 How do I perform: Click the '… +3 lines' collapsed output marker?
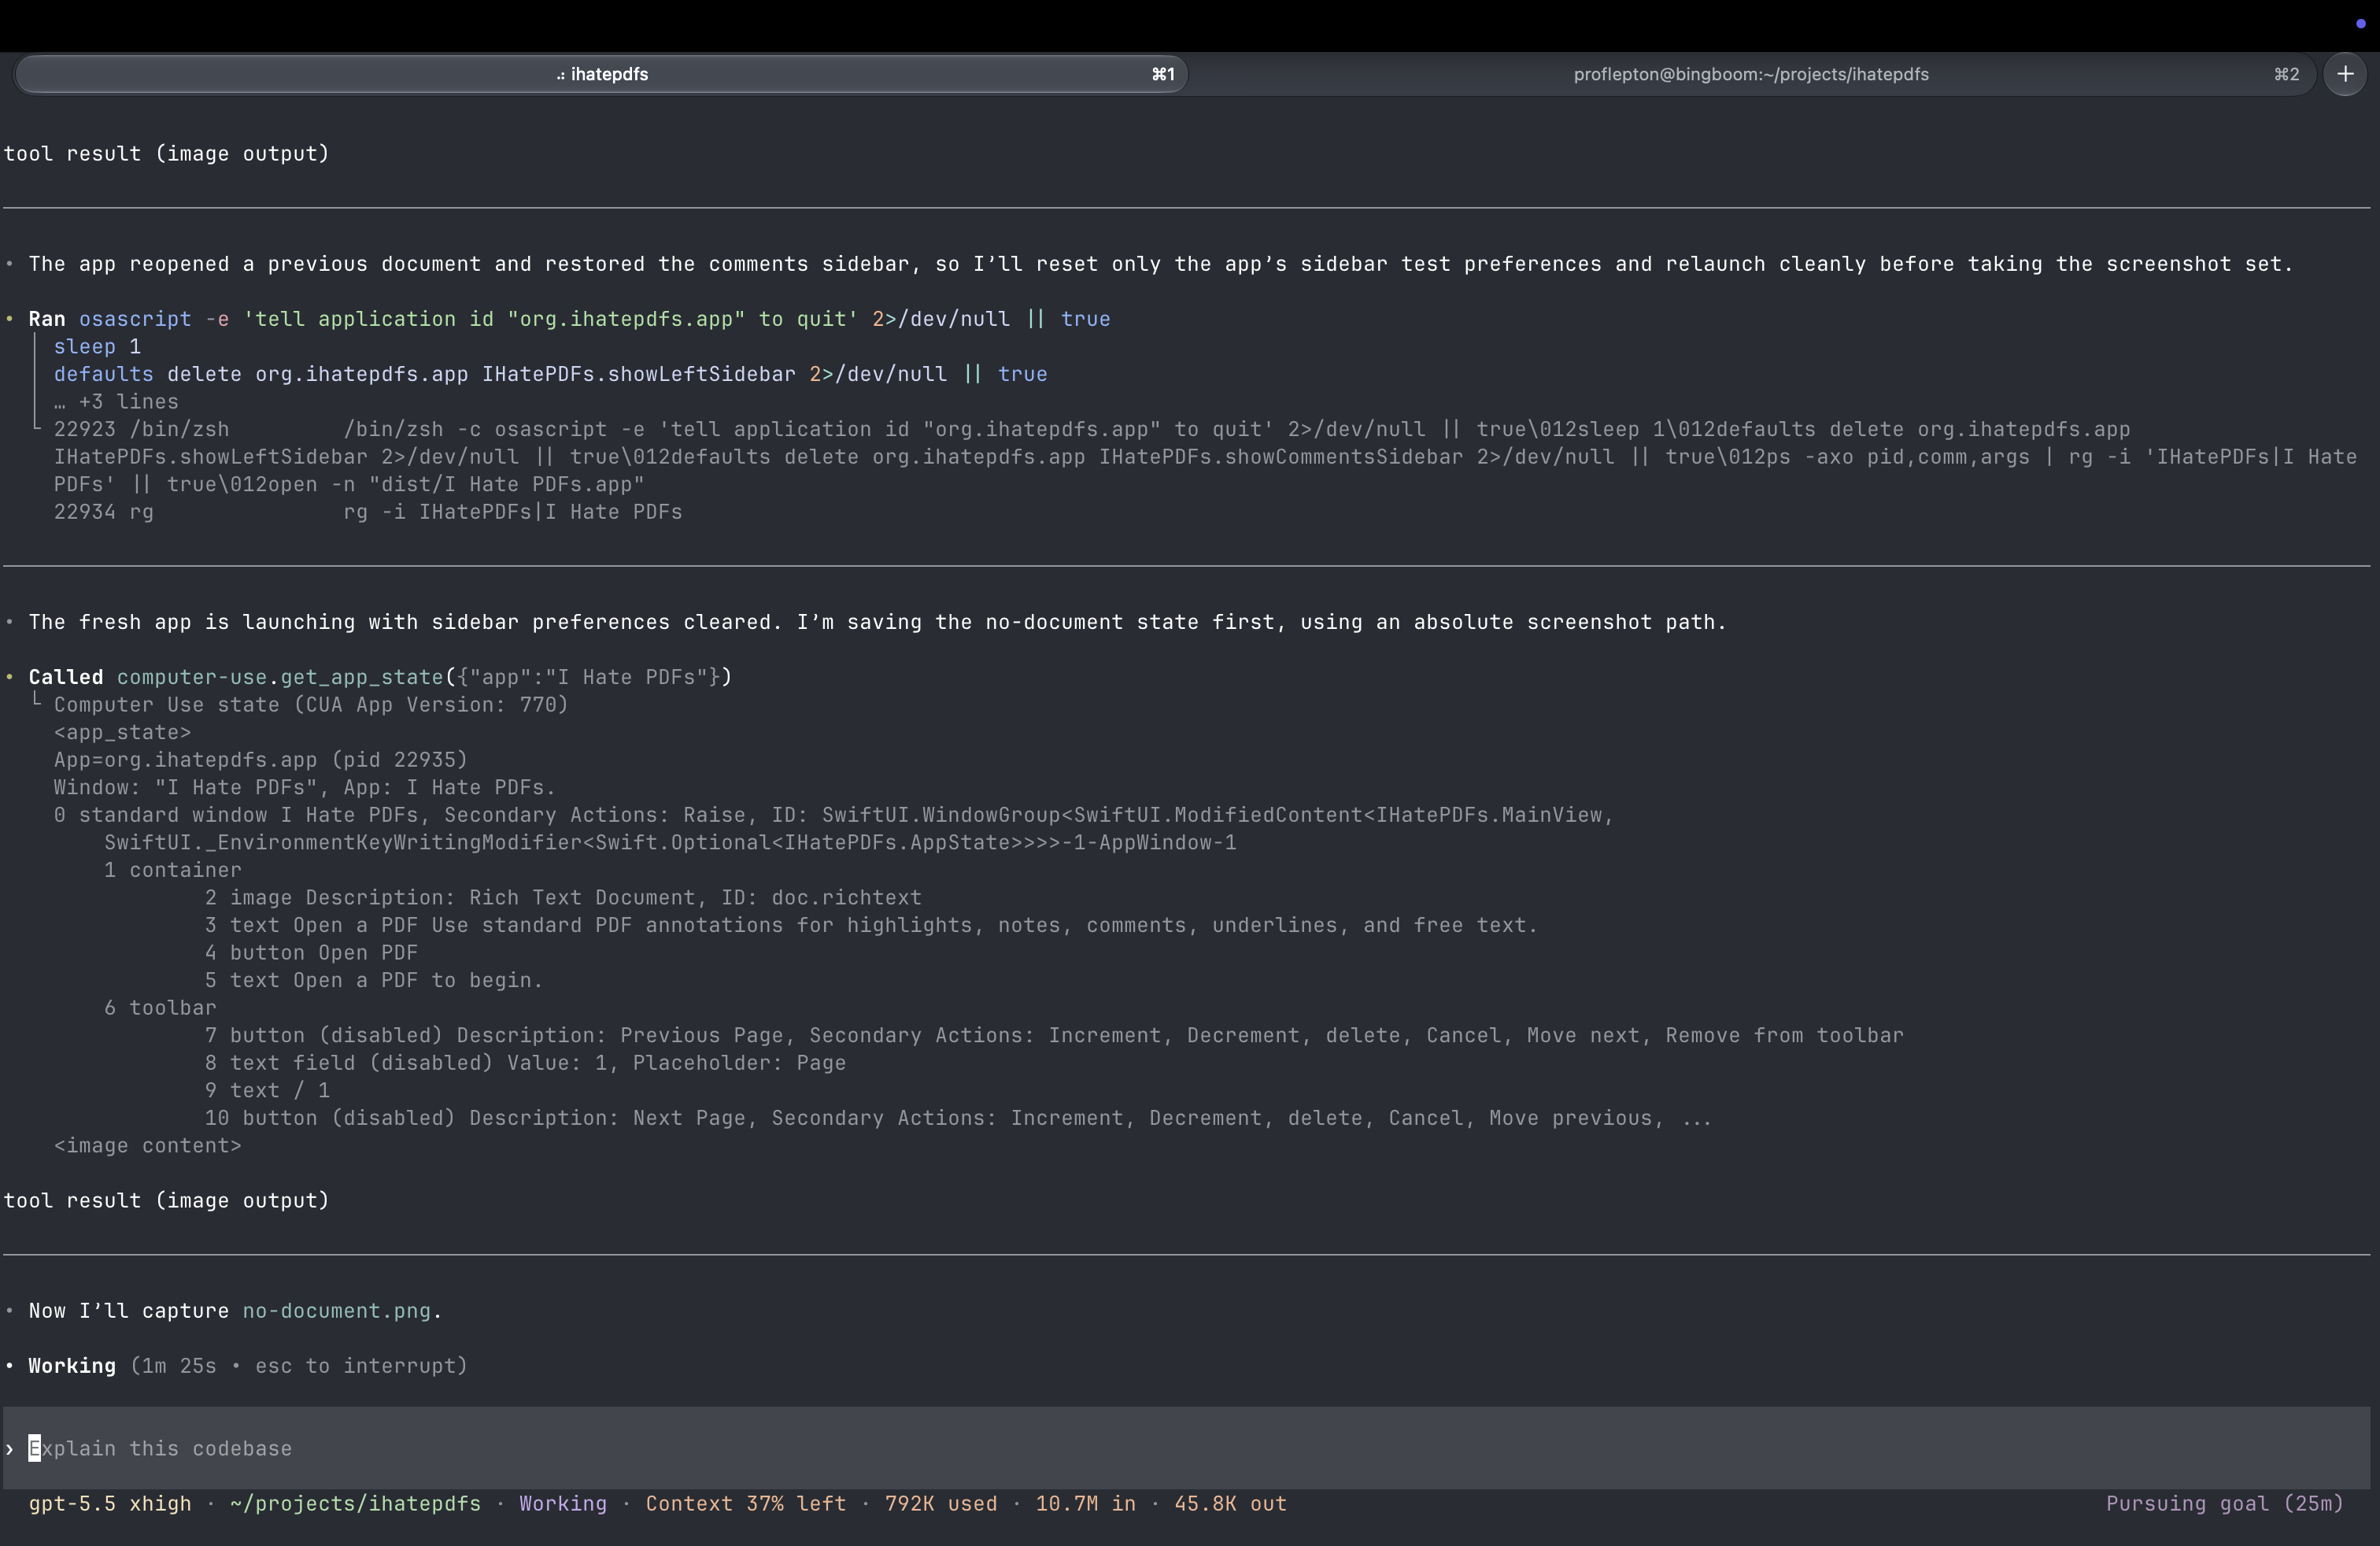pyautogui.click(x=116, y=401)
